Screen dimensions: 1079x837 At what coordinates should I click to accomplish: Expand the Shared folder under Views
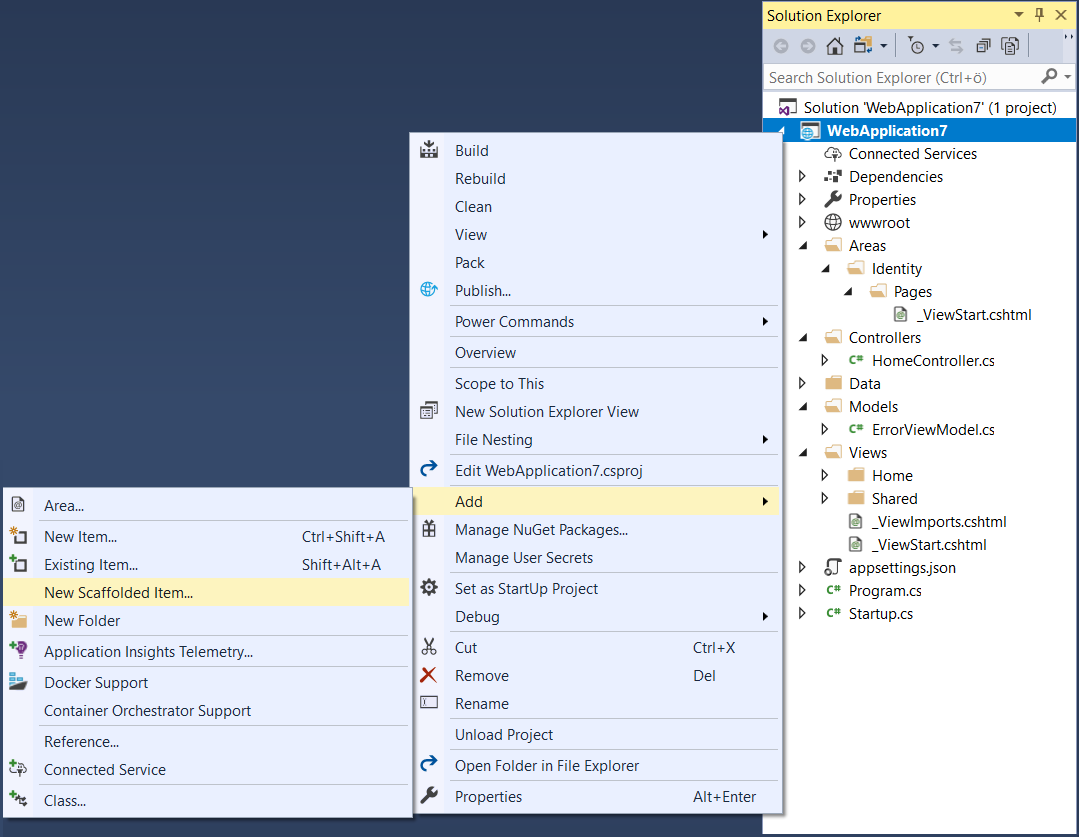click(x=824, y=498)
